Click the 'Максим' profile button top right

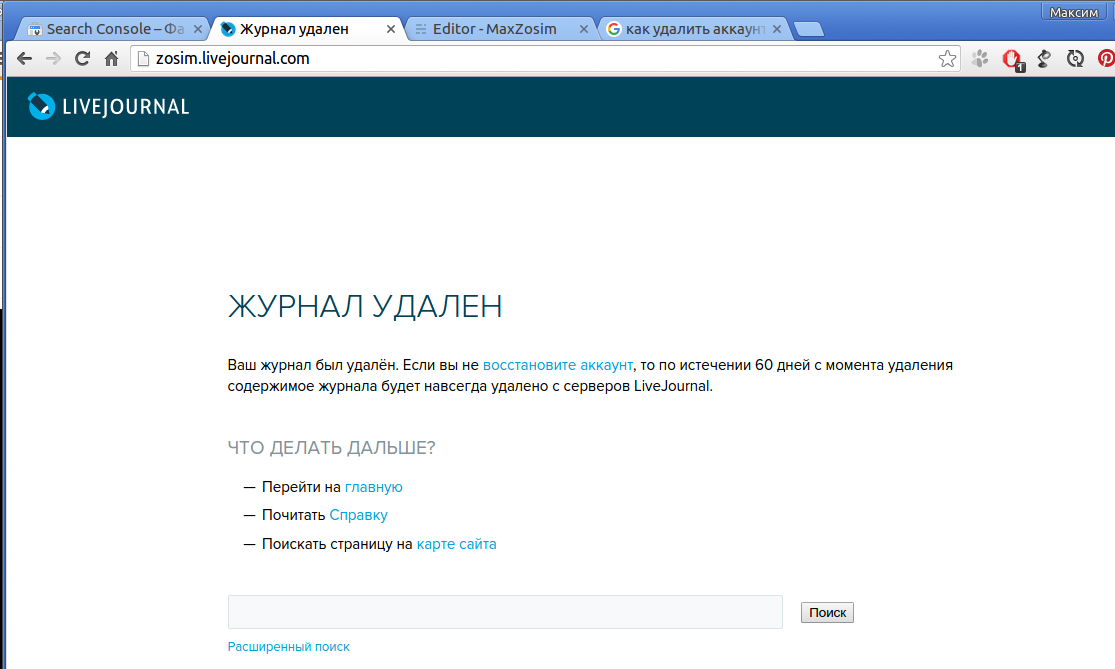click(x=1074, y=11)
